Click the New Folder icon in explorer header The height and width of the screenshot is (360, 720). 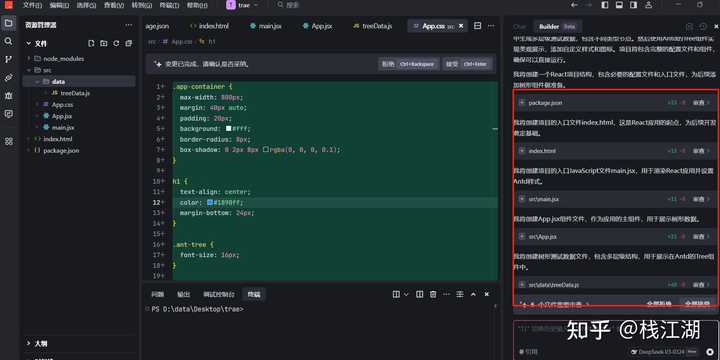tap(104, 43)
